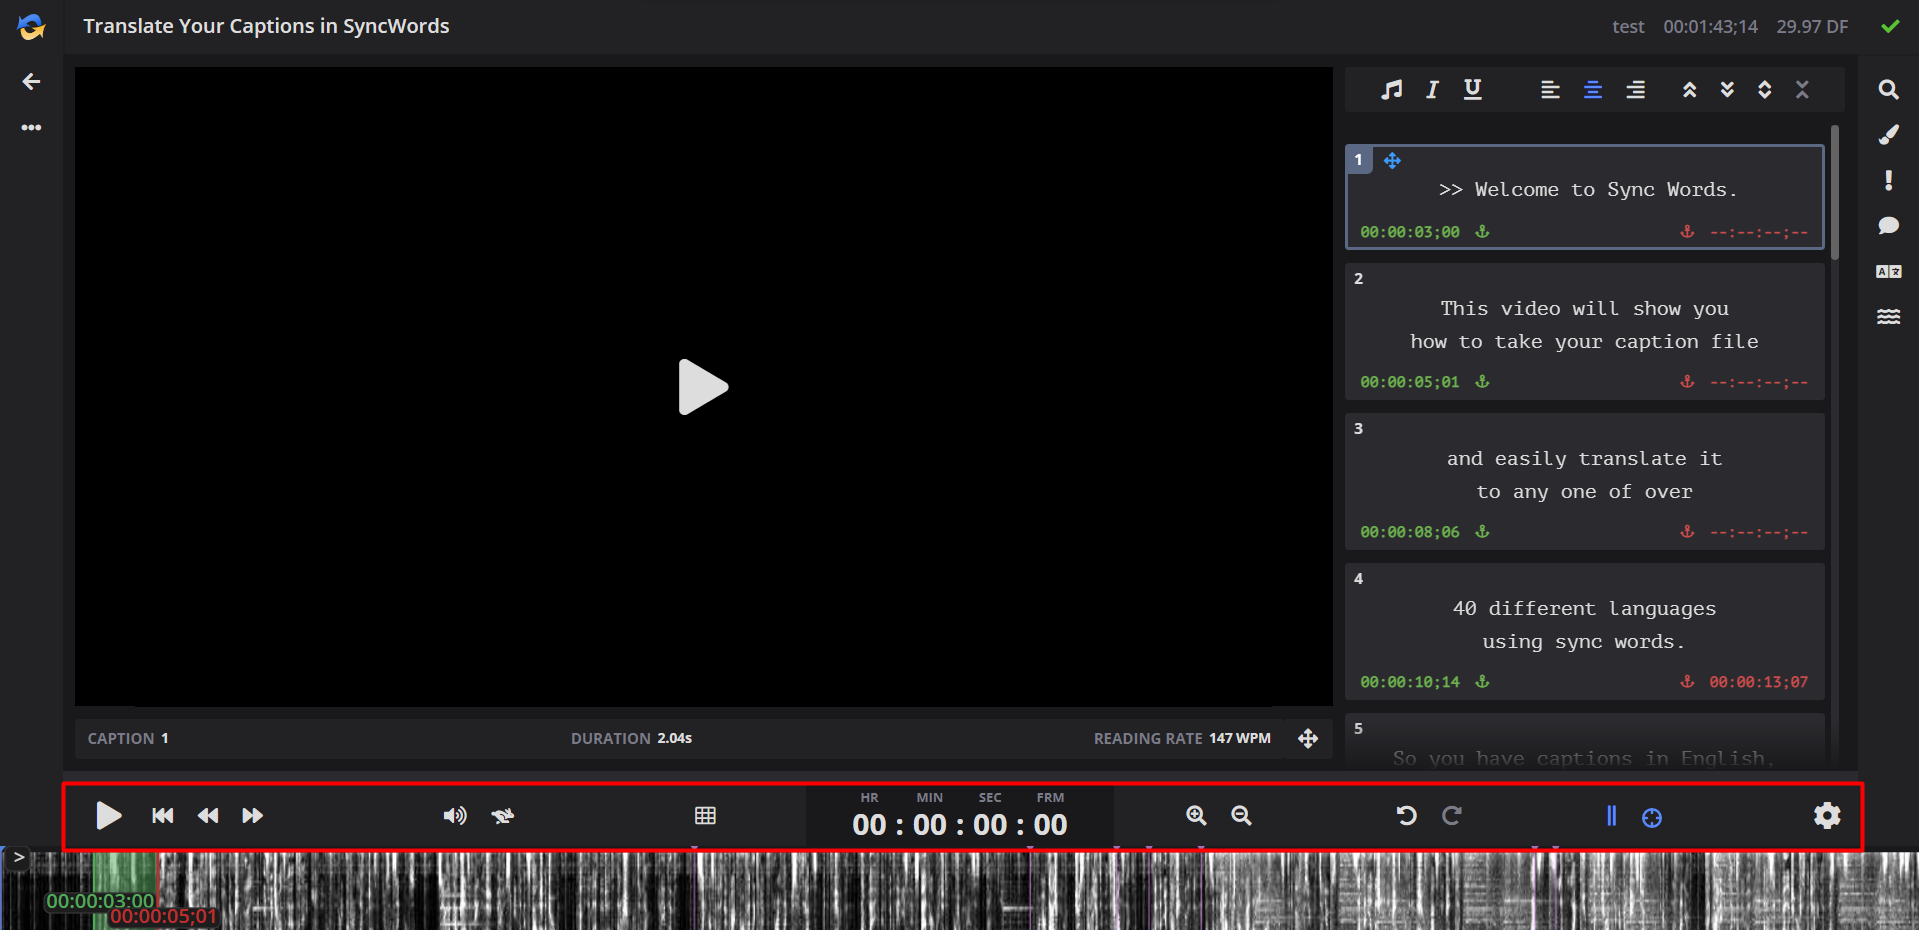
Task: Move caption position down with double chevron
Action: 1727,90
